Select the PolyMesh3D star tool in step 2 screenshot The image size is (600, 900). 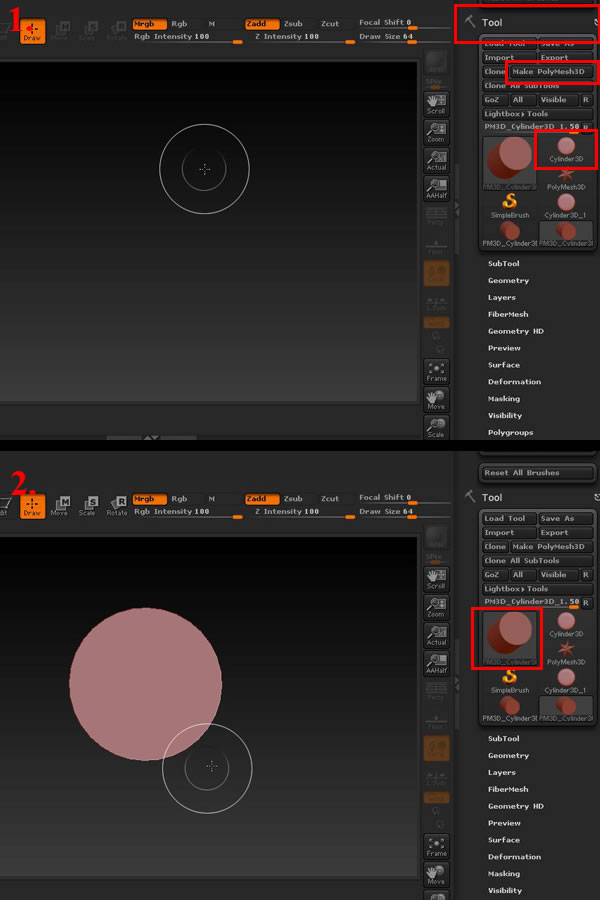click(x=566, y=653)
